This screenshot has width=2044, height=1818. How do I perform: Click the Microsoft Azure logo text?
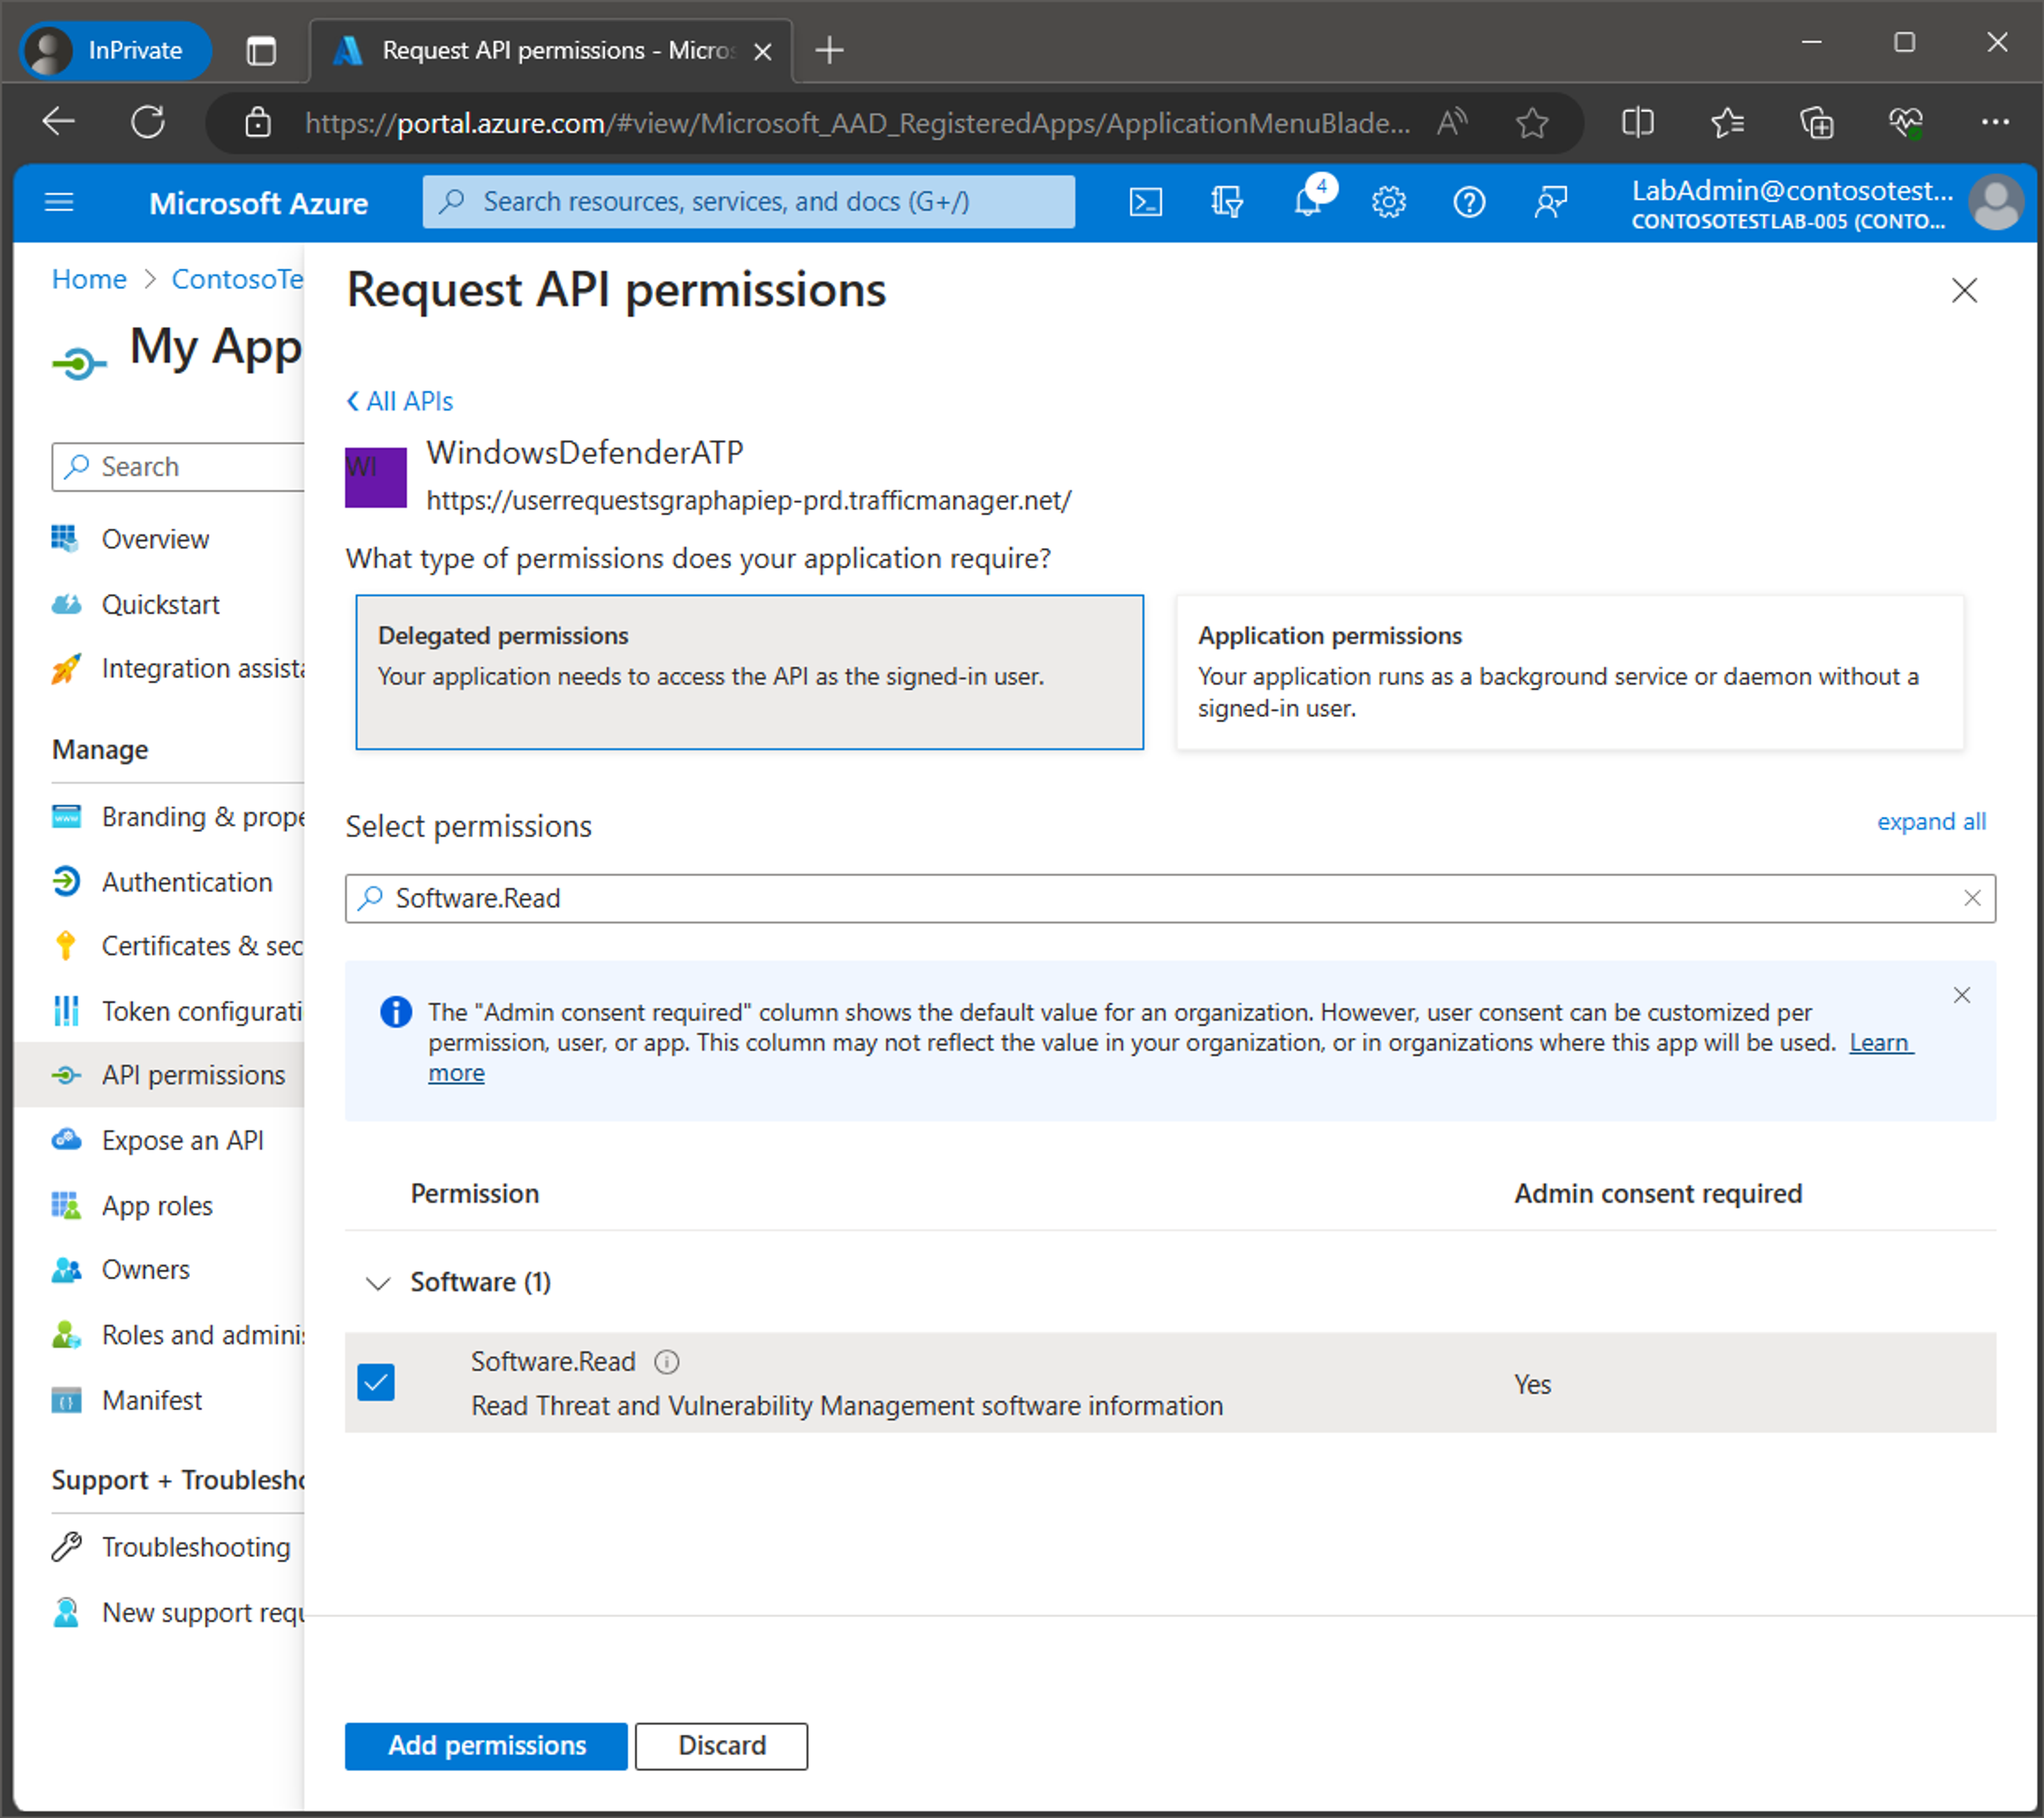point(258,203)
